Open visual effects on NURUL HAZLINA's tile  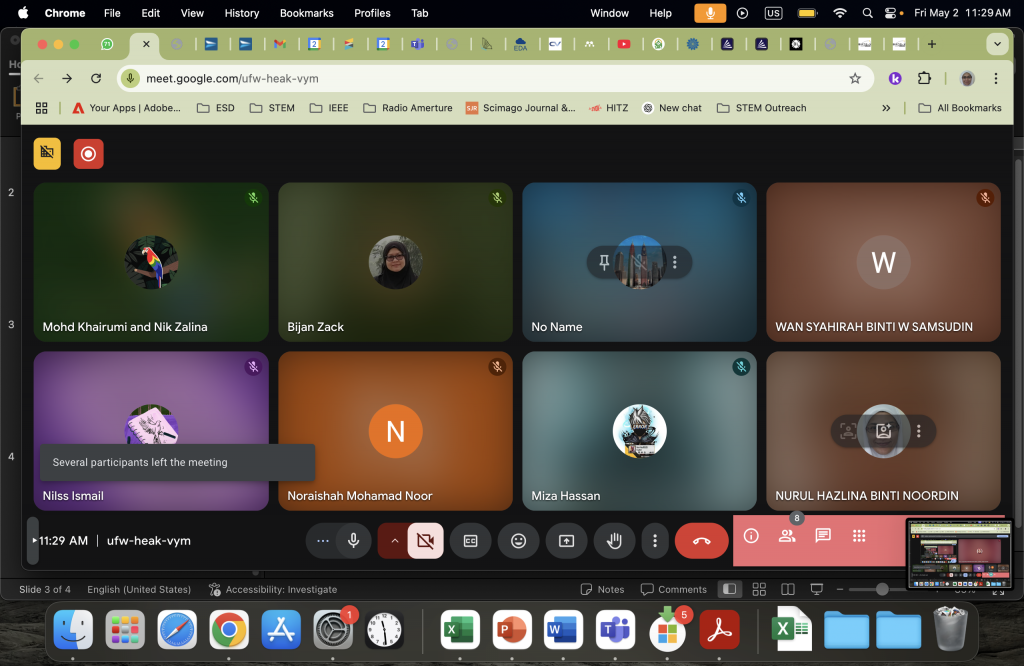(x=884, y=431)
